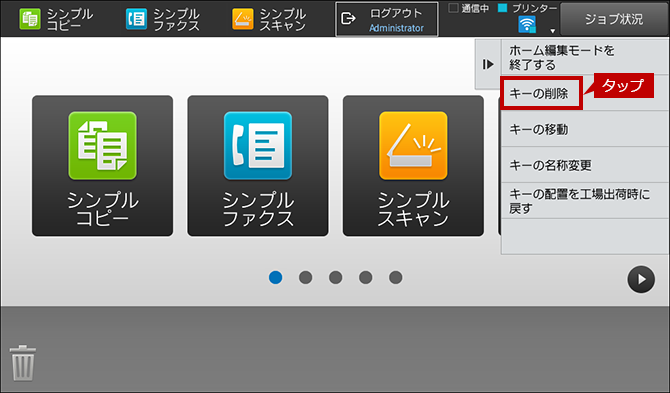670x393 pixels.
Task: Click the wireless network status icon
Action: 527,24
